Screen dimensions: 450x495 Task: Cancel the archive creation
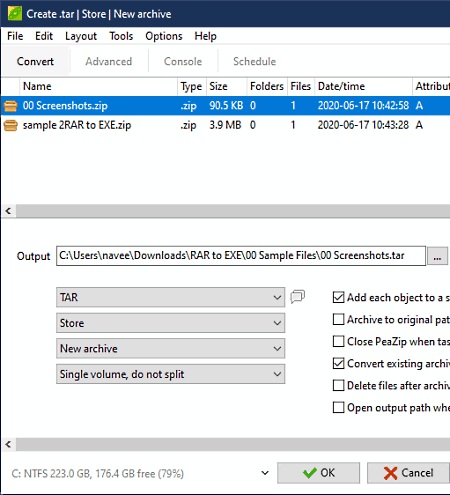(409, 473)
